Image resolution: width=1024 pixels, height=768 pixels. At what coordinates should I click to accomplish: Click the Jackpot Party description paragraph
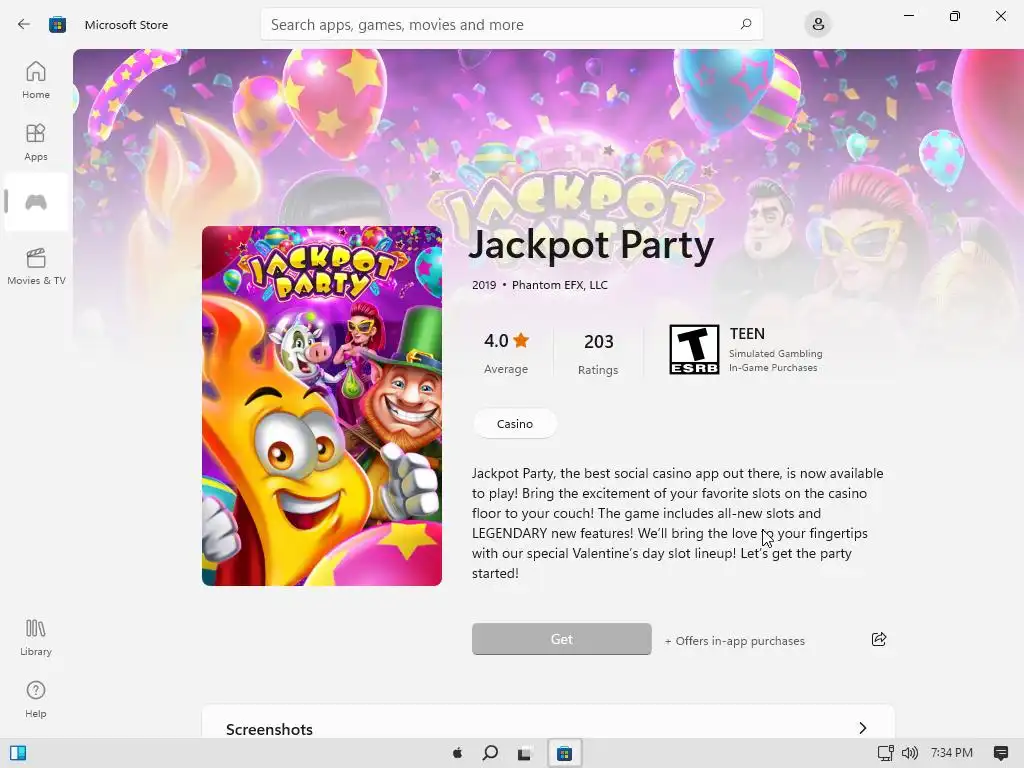coord(678,523)
